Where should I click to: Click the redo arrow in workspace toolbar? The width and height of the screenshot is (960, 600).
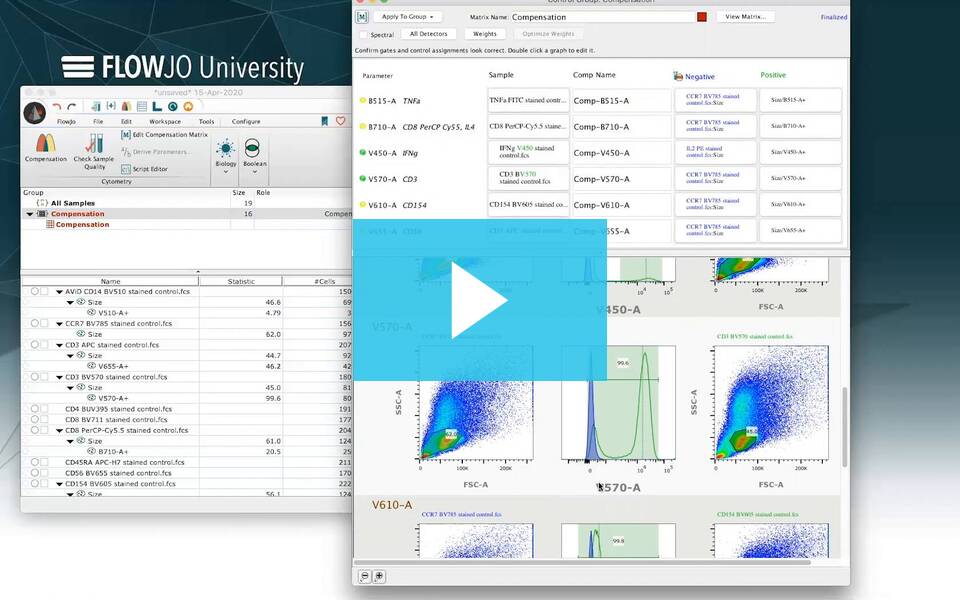72,107
